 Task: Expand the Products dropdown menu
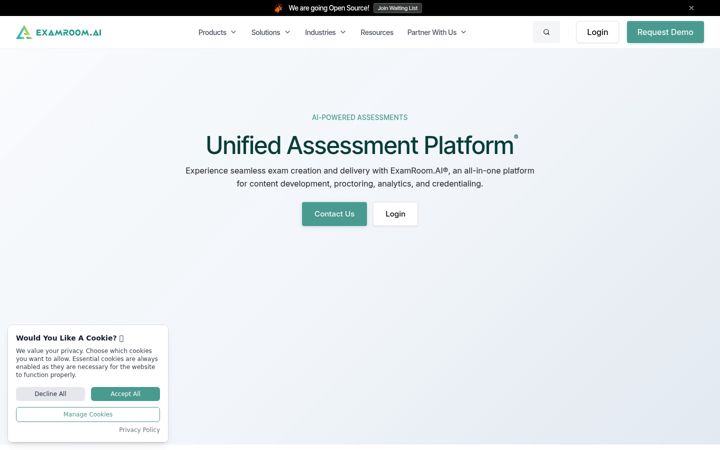click(217, 32)
